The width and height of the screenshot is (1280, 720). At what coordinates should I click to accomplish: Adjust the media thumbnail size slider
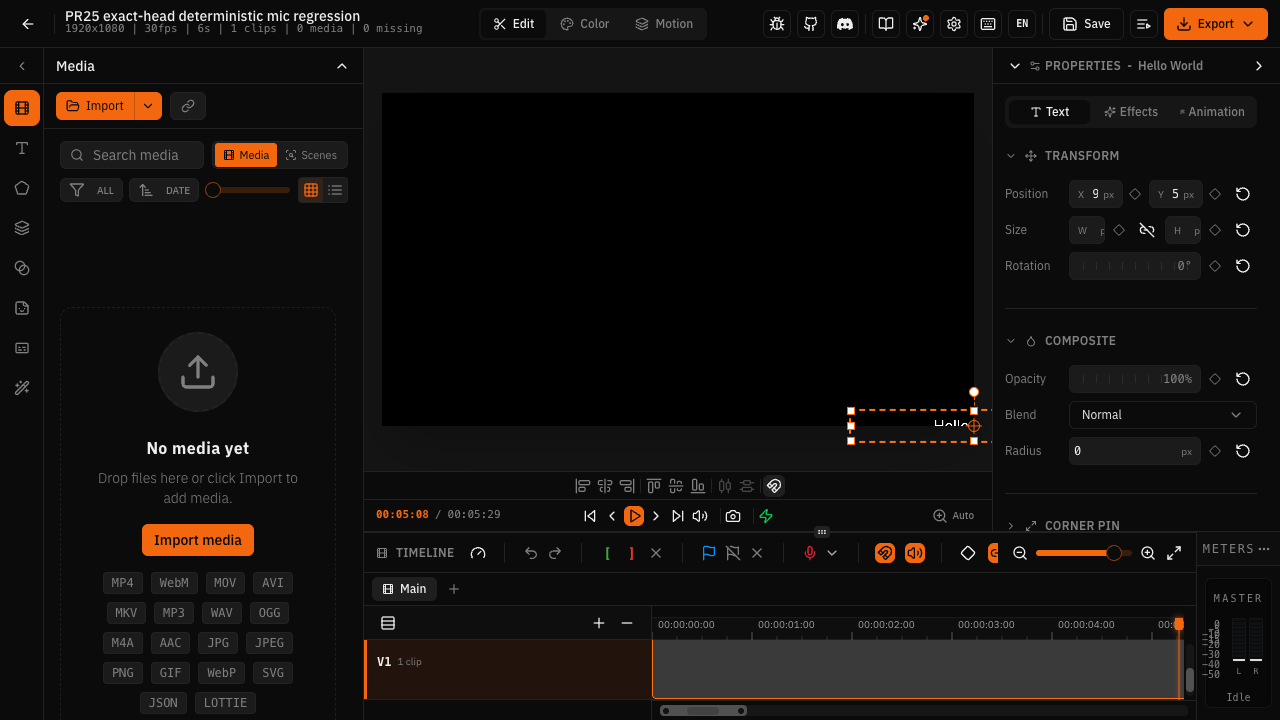pyautogui.click(x=247, y=190)
